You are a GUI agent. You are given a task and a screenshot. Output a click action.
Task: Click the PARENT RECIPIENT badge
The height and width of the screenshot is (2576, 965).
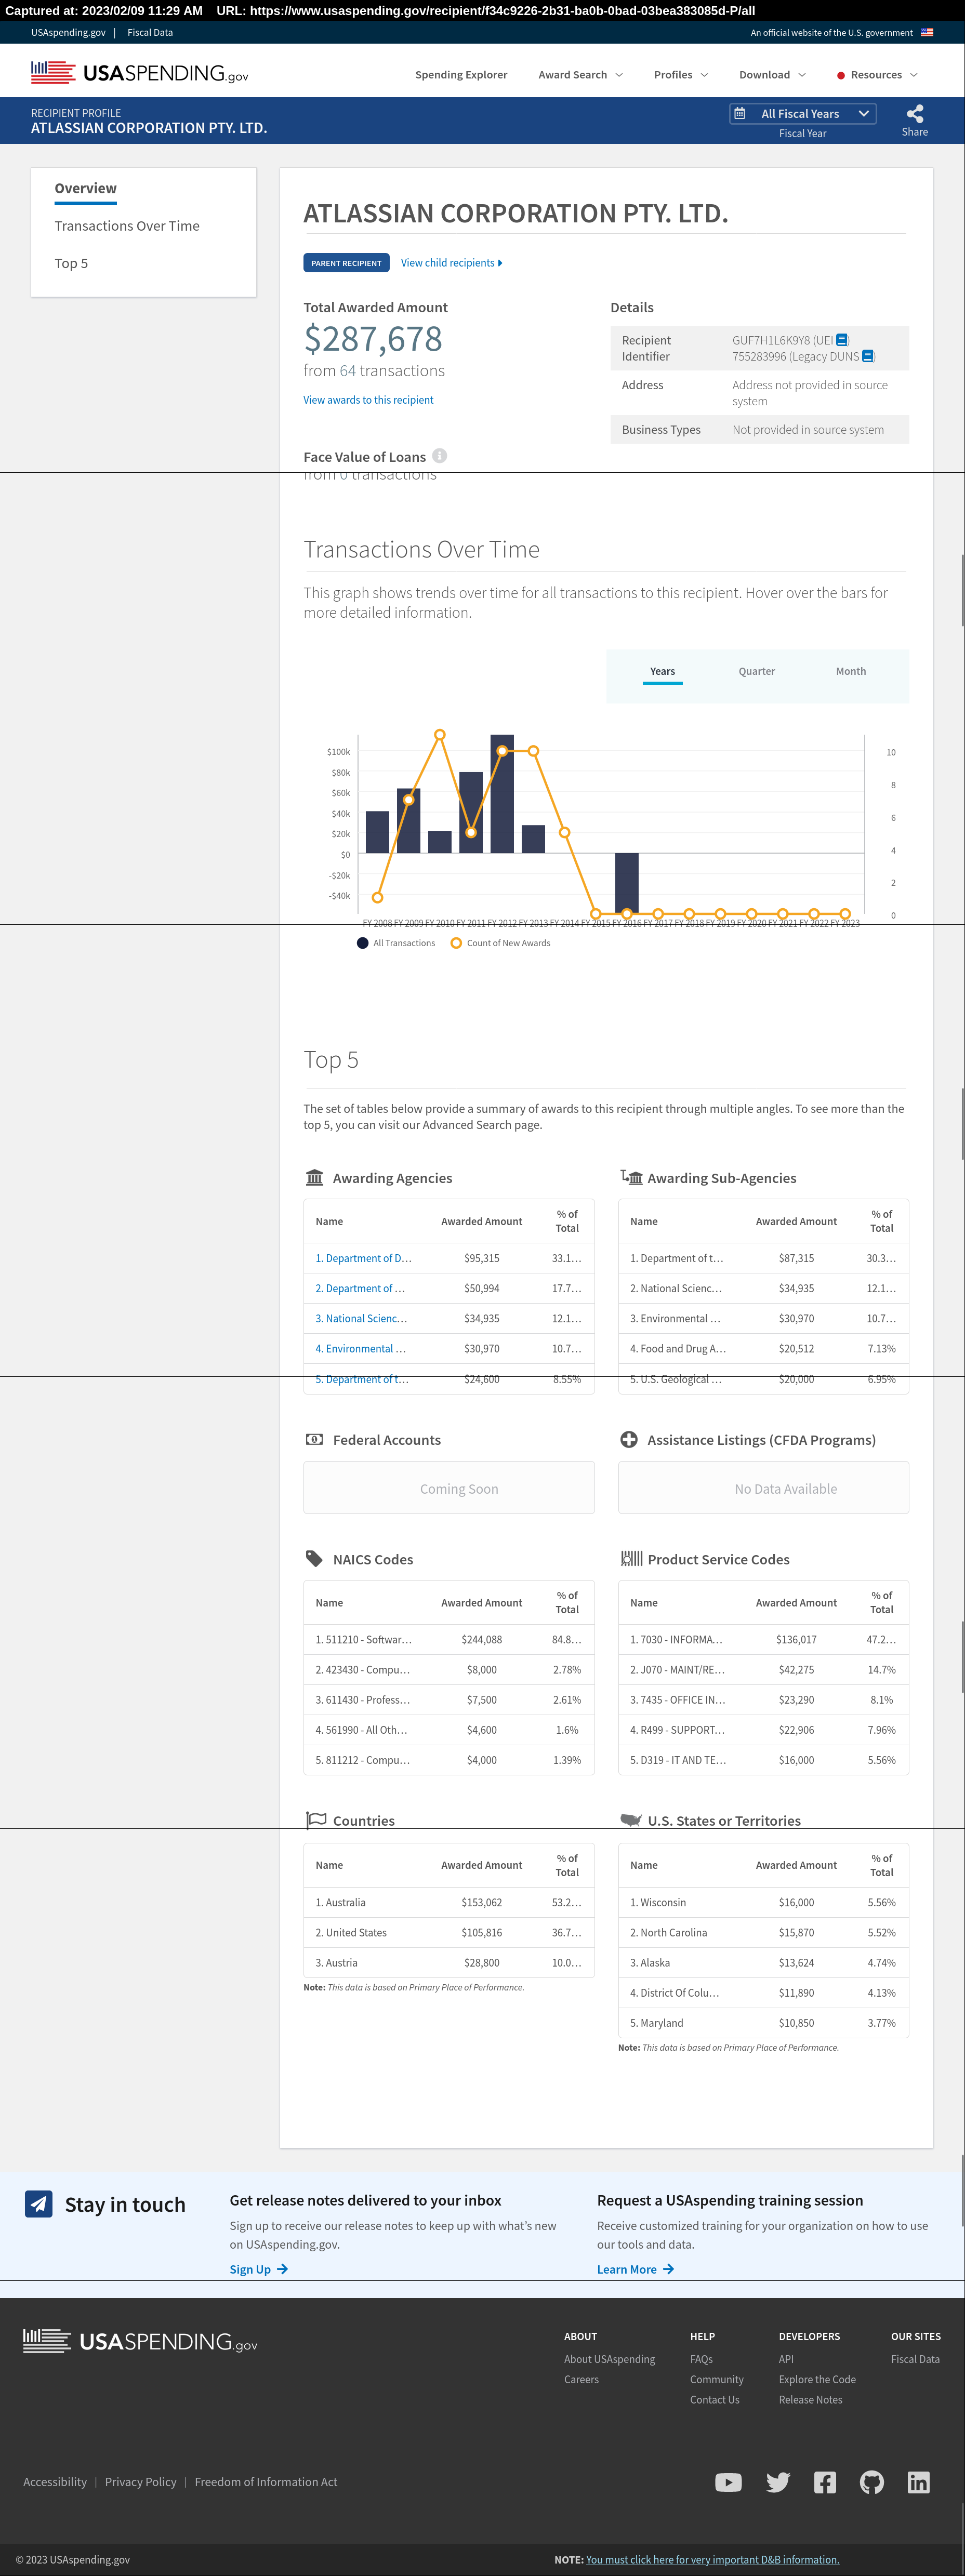pos(346,263)
